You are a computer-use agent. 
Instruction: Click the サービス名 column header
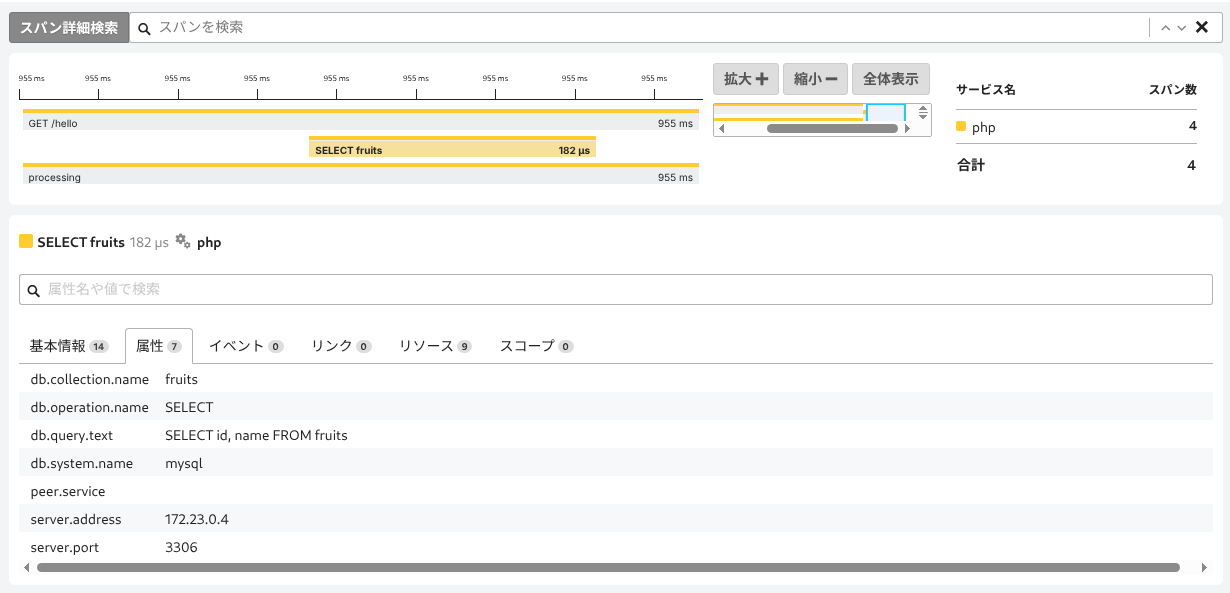coord(986,90)
